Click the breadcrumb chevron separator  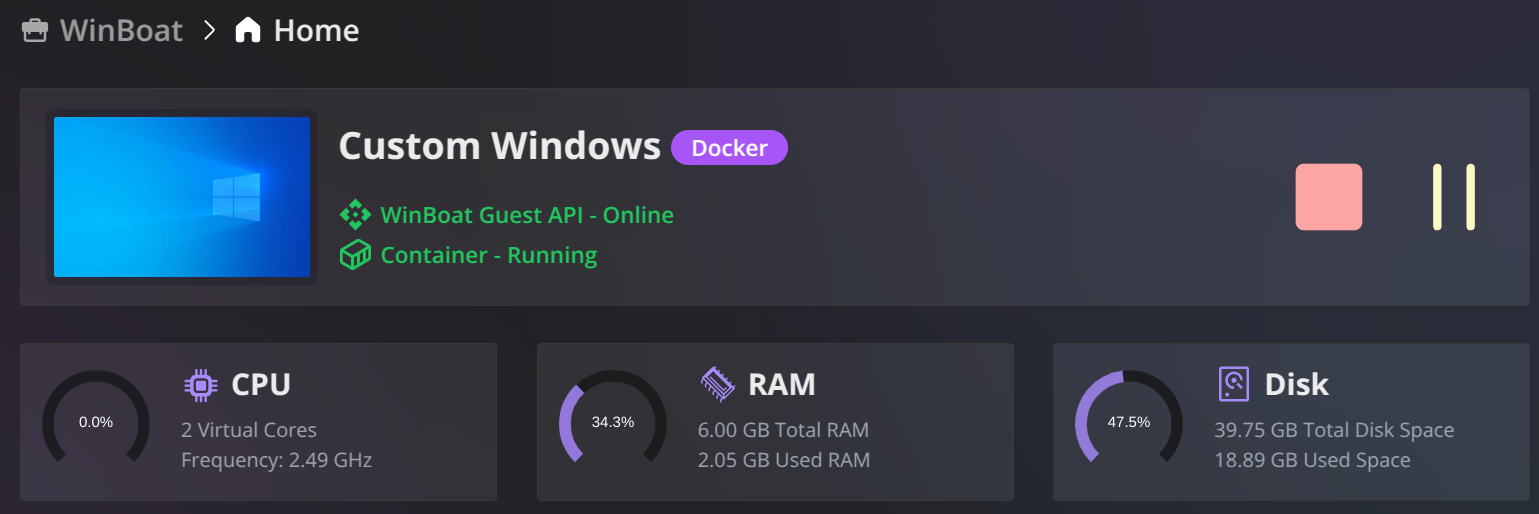(x=209, y=30)
